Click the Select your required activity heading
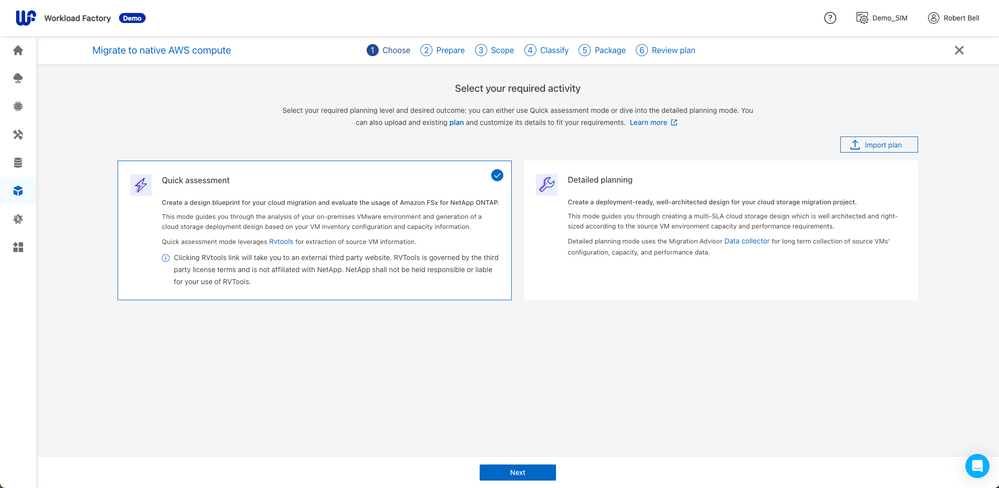 tap(517, 89)
